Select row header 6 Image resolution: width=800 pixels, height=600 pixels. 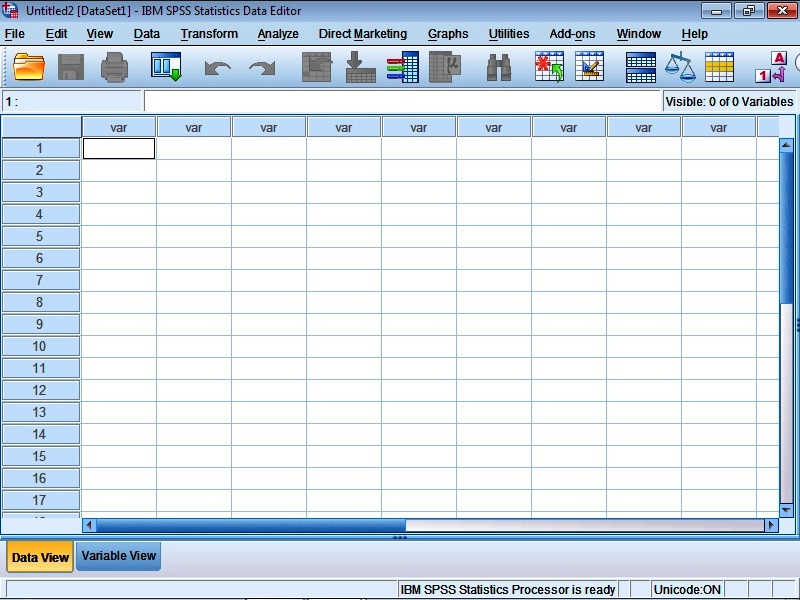(41, 258)
